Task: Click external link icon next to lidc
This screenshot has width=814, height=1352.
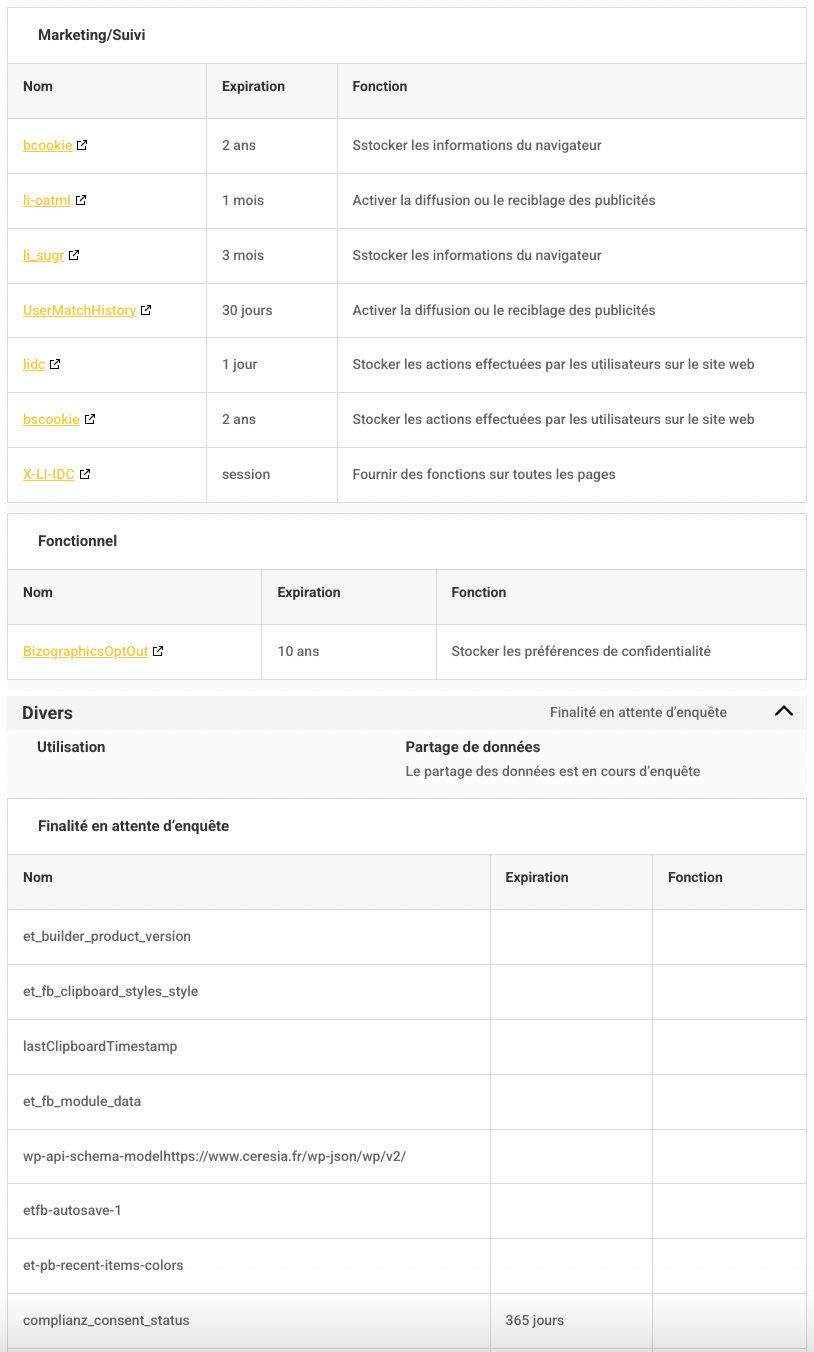Action: click(x=55, y=364)
